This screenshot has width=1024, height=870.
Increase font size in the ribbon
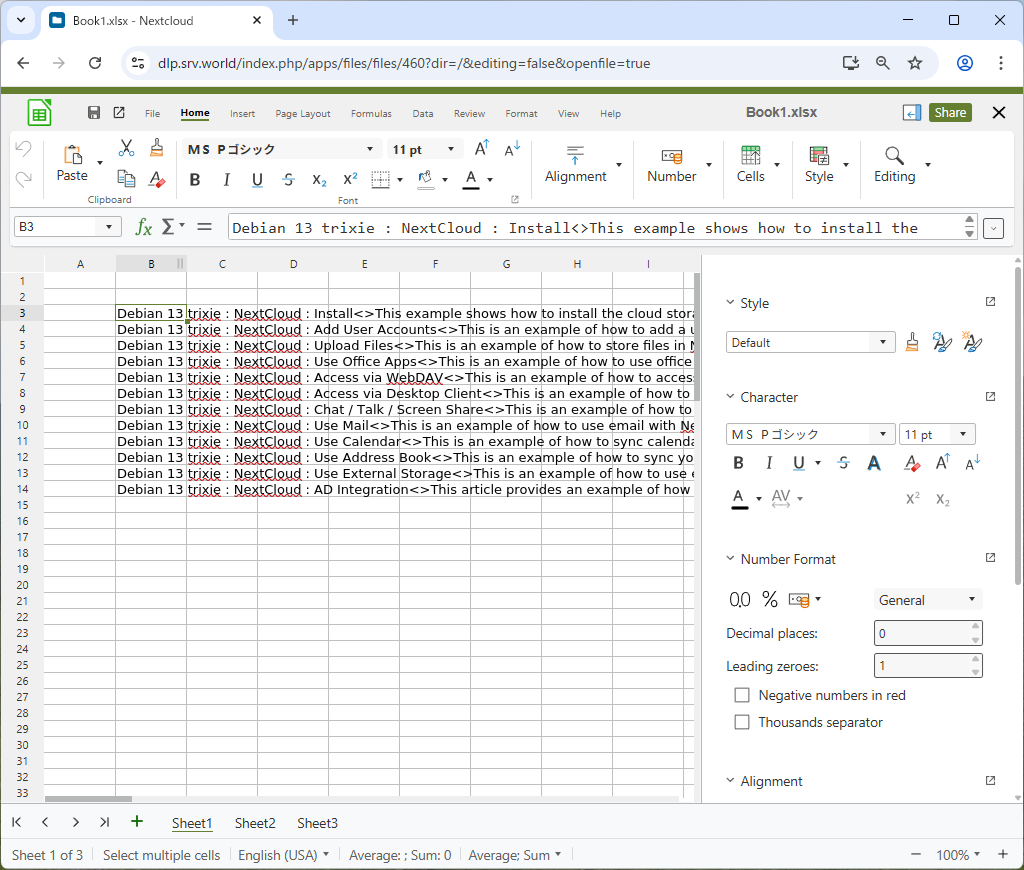click(x=481, y=149)
